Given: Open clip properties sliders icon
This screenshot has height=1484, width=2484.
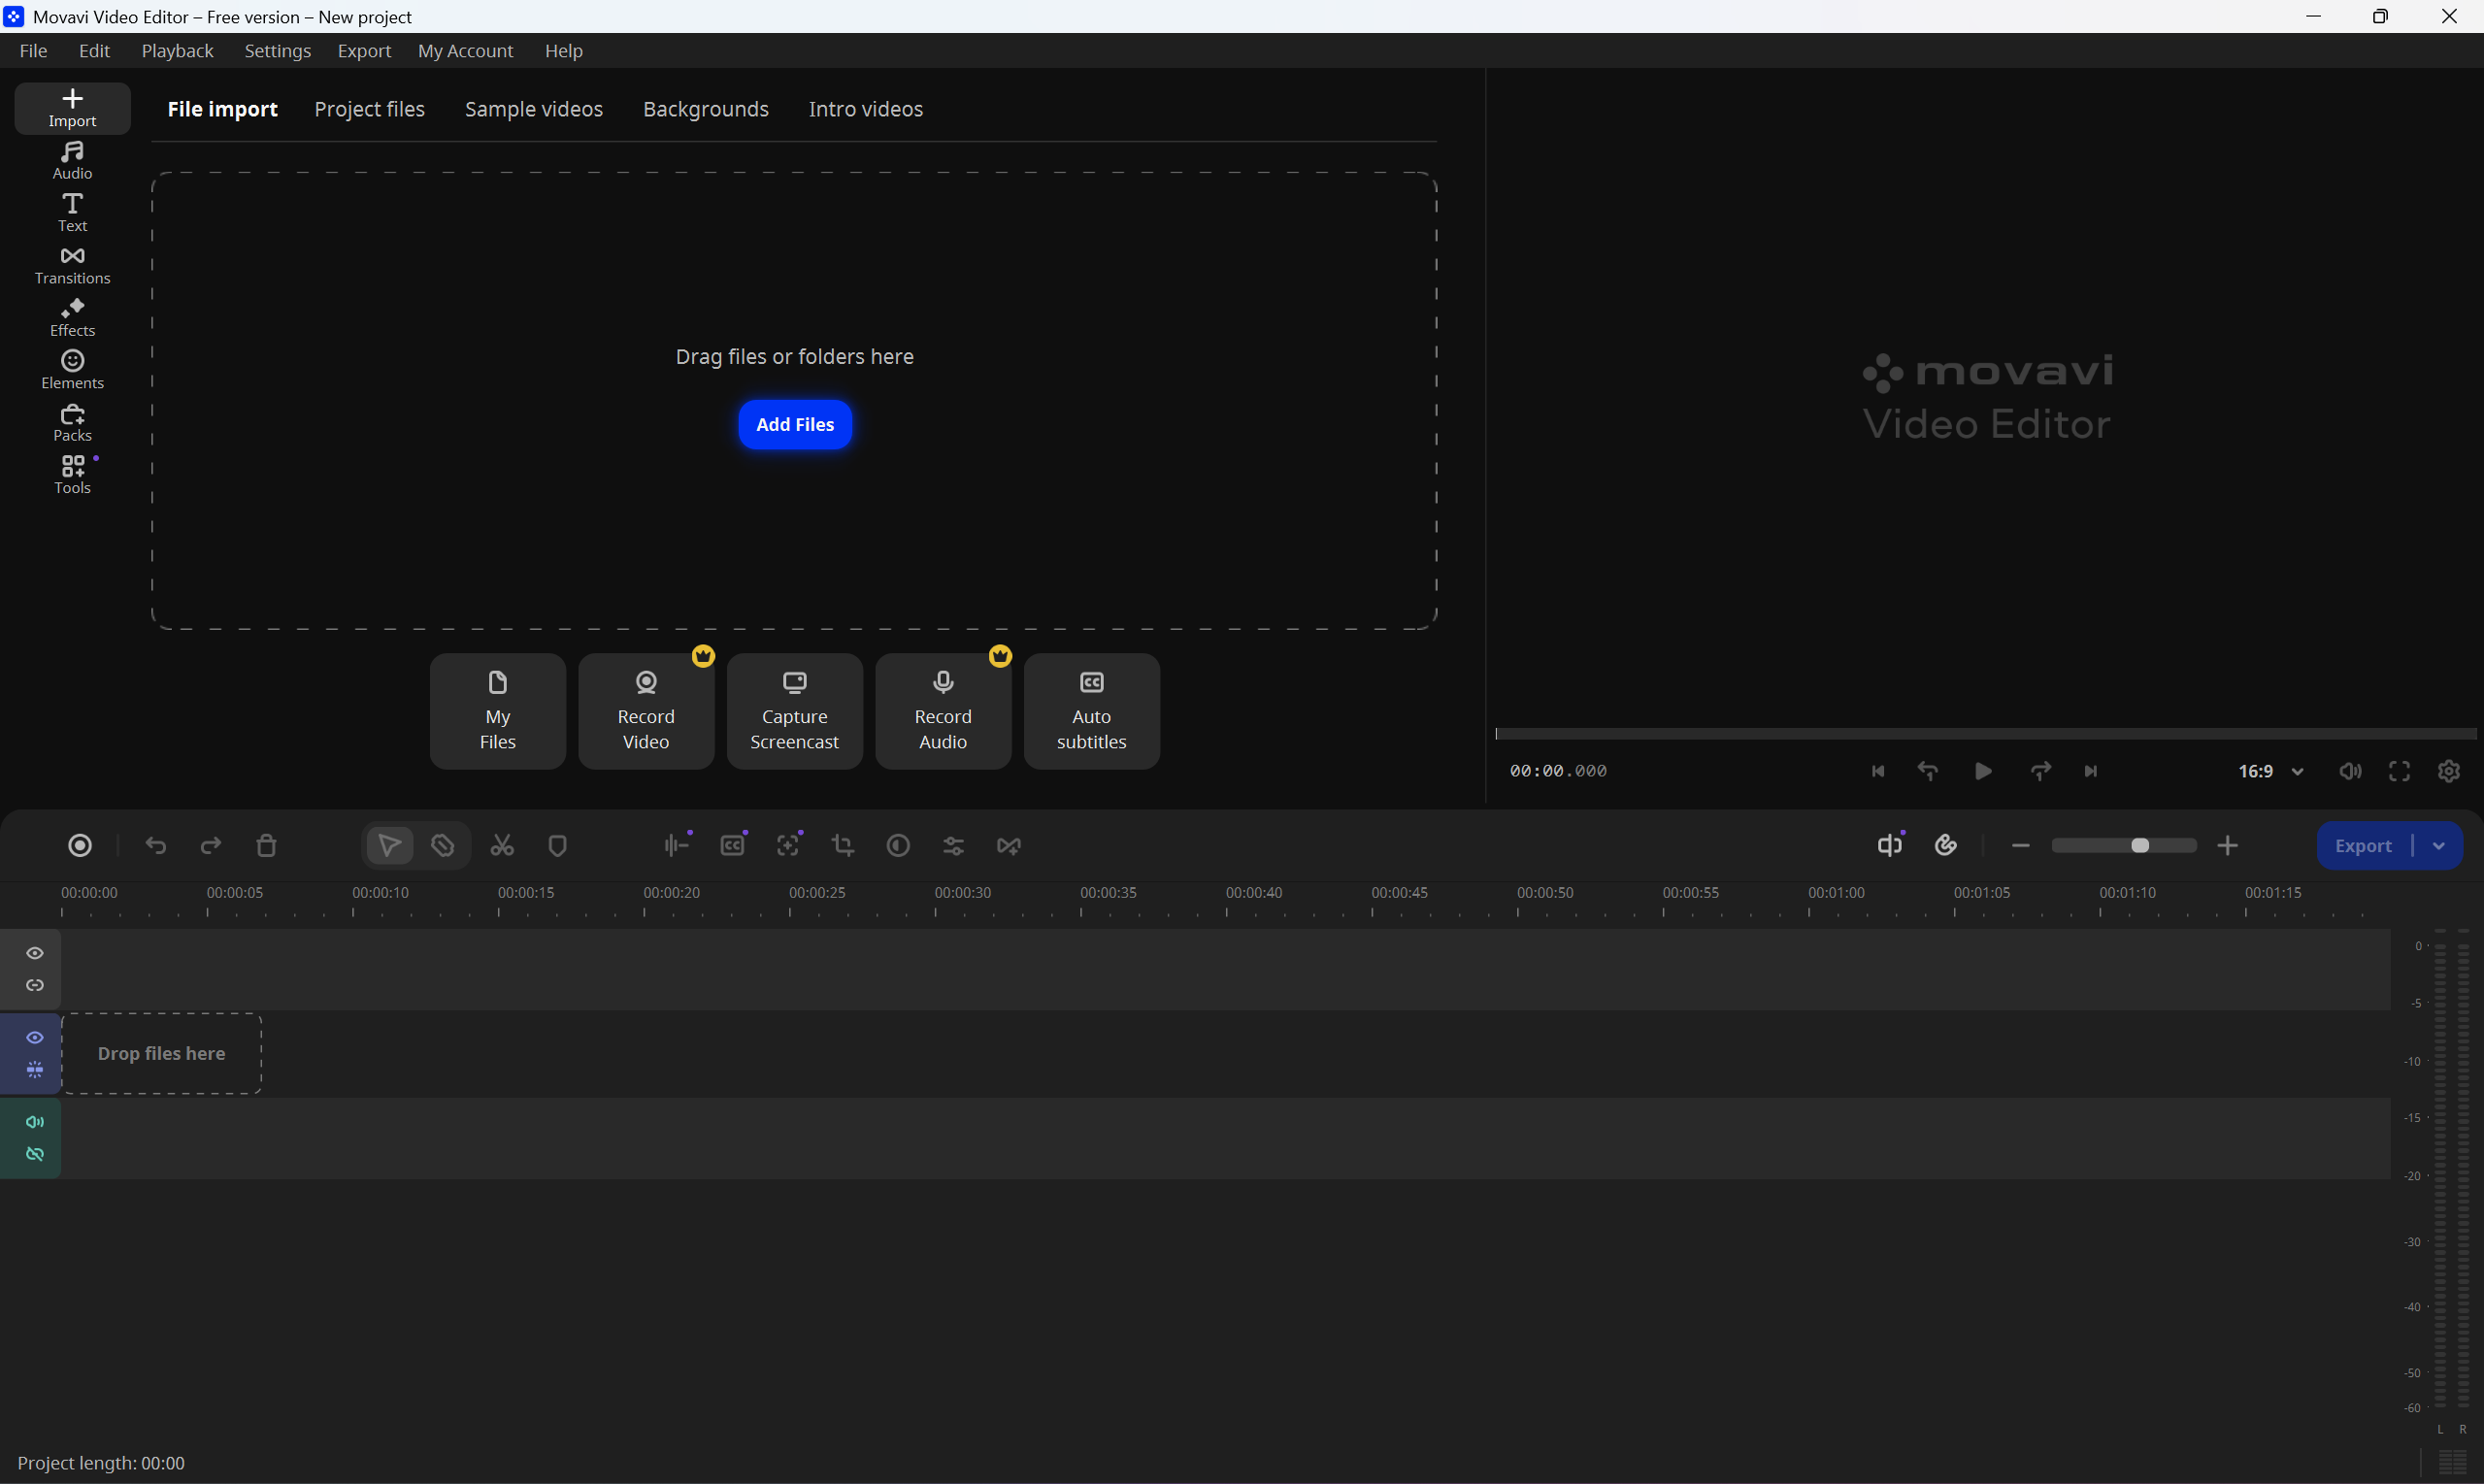Looking at the screenshot, I should [x=953, y=845].
